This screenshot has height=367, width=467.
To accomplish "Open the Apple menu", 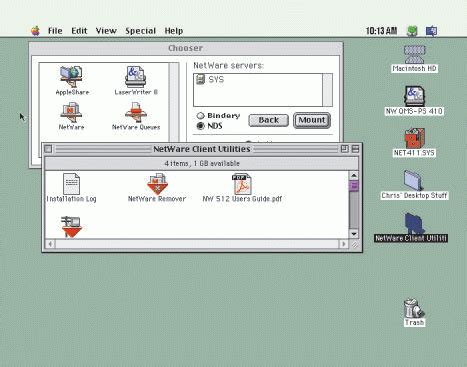I will (35, 31).
